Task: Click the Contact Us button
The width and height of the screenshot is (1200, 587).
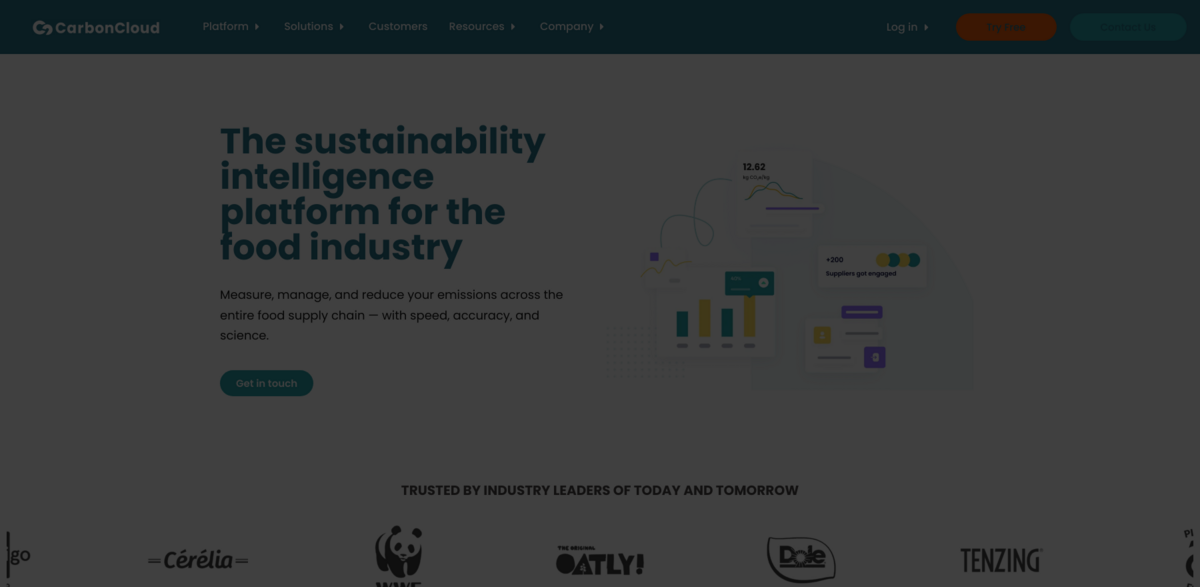Action: [1127, 27]
